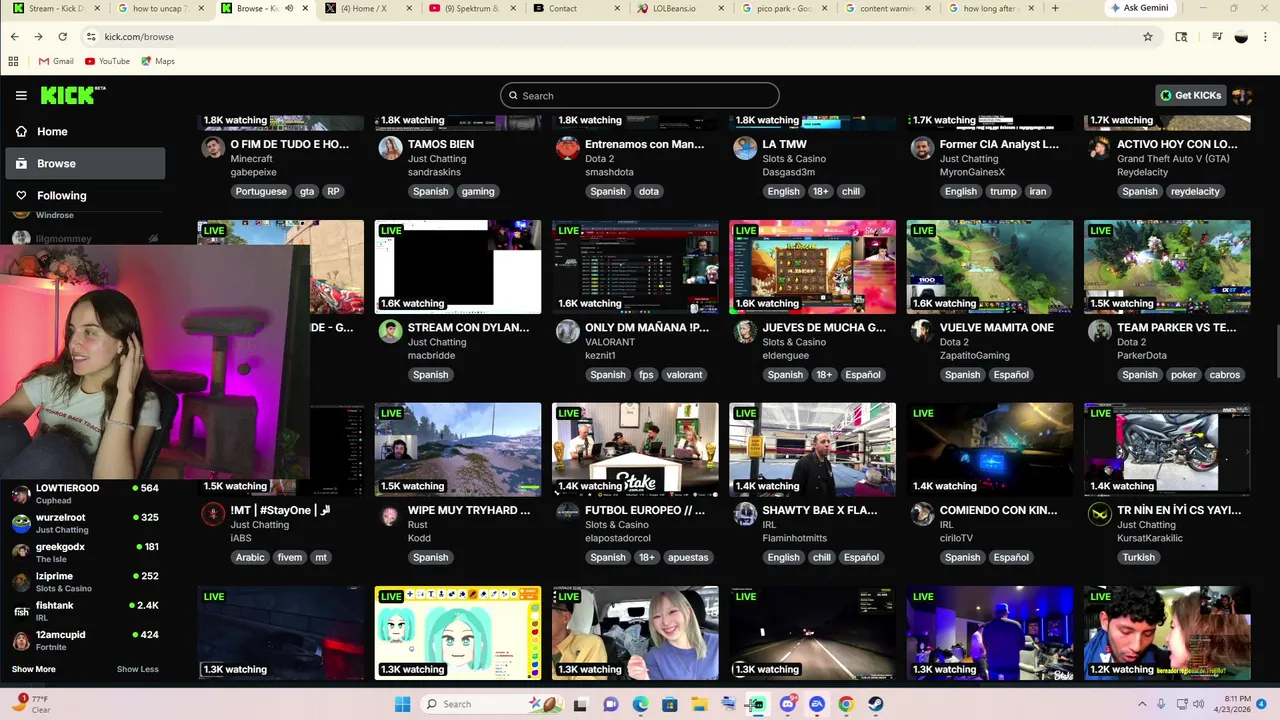Screen dimensions: 1280x720
Task: Select the valorant tag under keznit1
Action: [684, 374]
